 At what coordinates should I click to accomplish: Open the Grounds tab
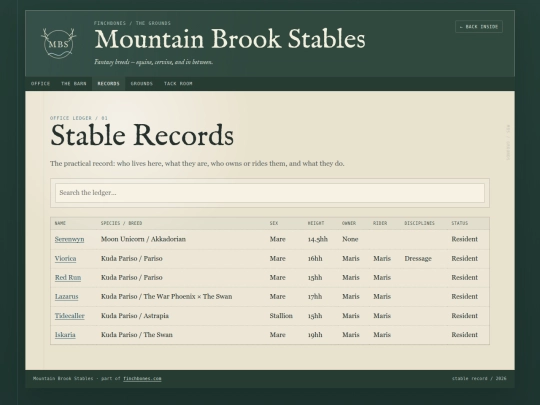(x=142, y=83)
